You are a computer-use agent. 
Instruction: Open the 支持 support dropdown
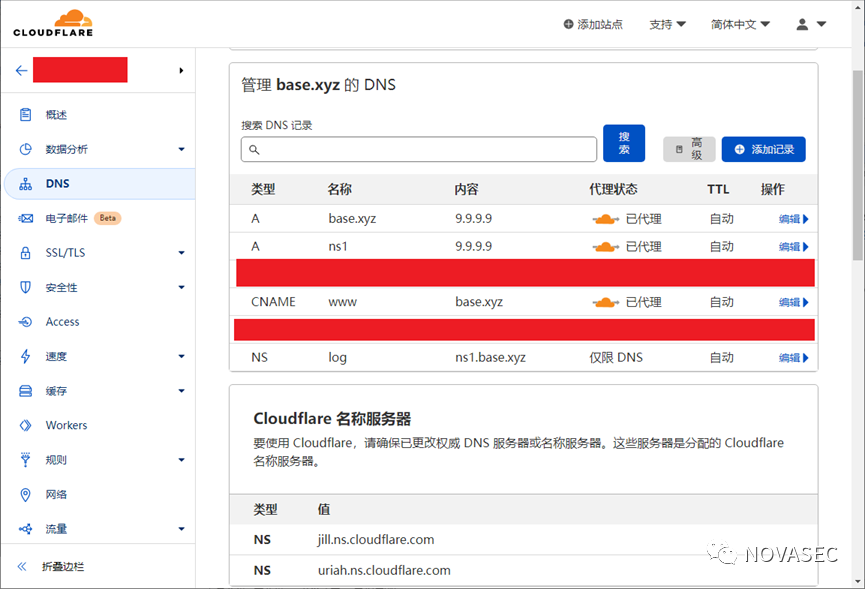point(667,24)
